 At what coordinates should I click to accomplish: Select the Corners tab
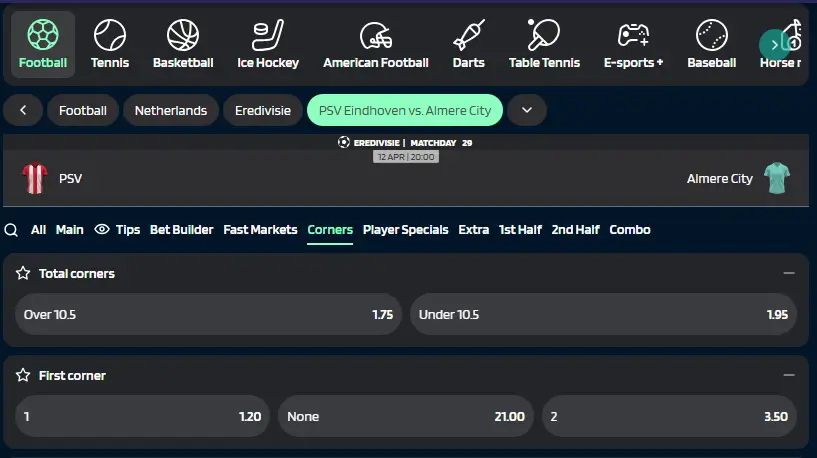pos(330,230)
